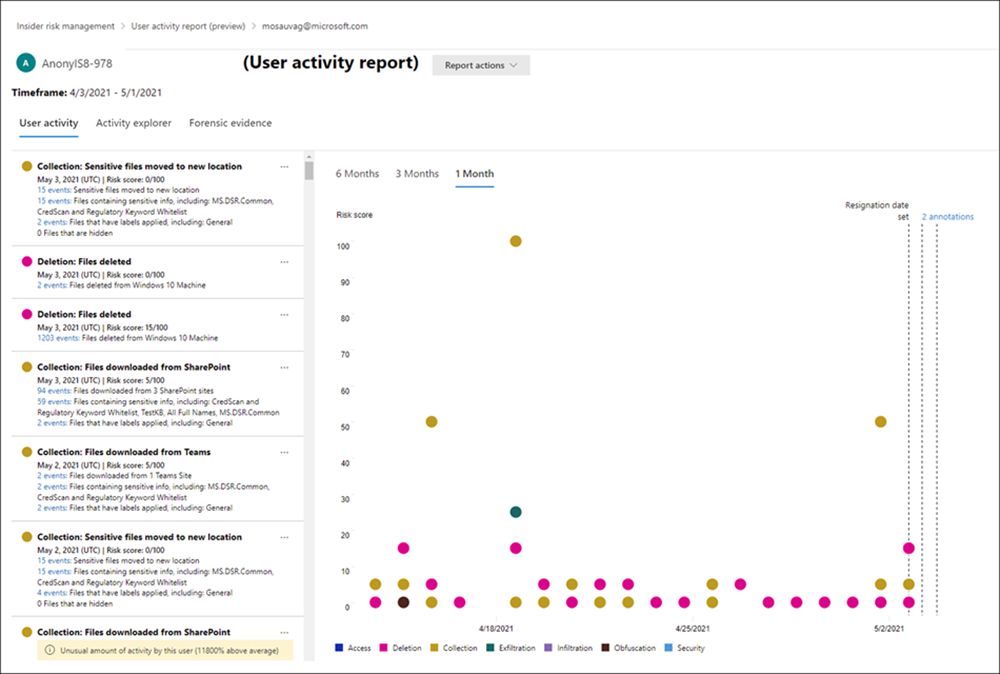Select the risk score 100 data point on chart
The image size is (1000, 674).
pyautogui.click(x=516, y=241)
